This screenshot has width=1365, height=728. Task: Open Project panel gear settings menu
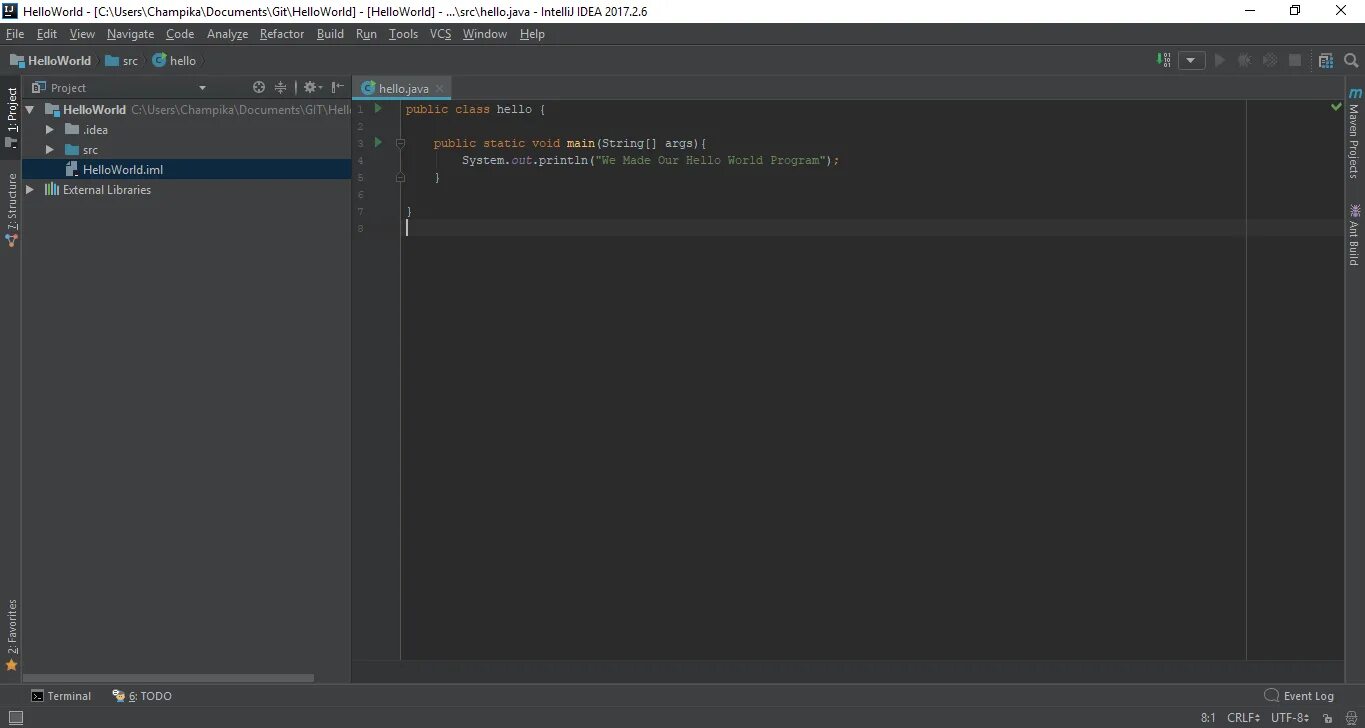[x=312, y=87]
